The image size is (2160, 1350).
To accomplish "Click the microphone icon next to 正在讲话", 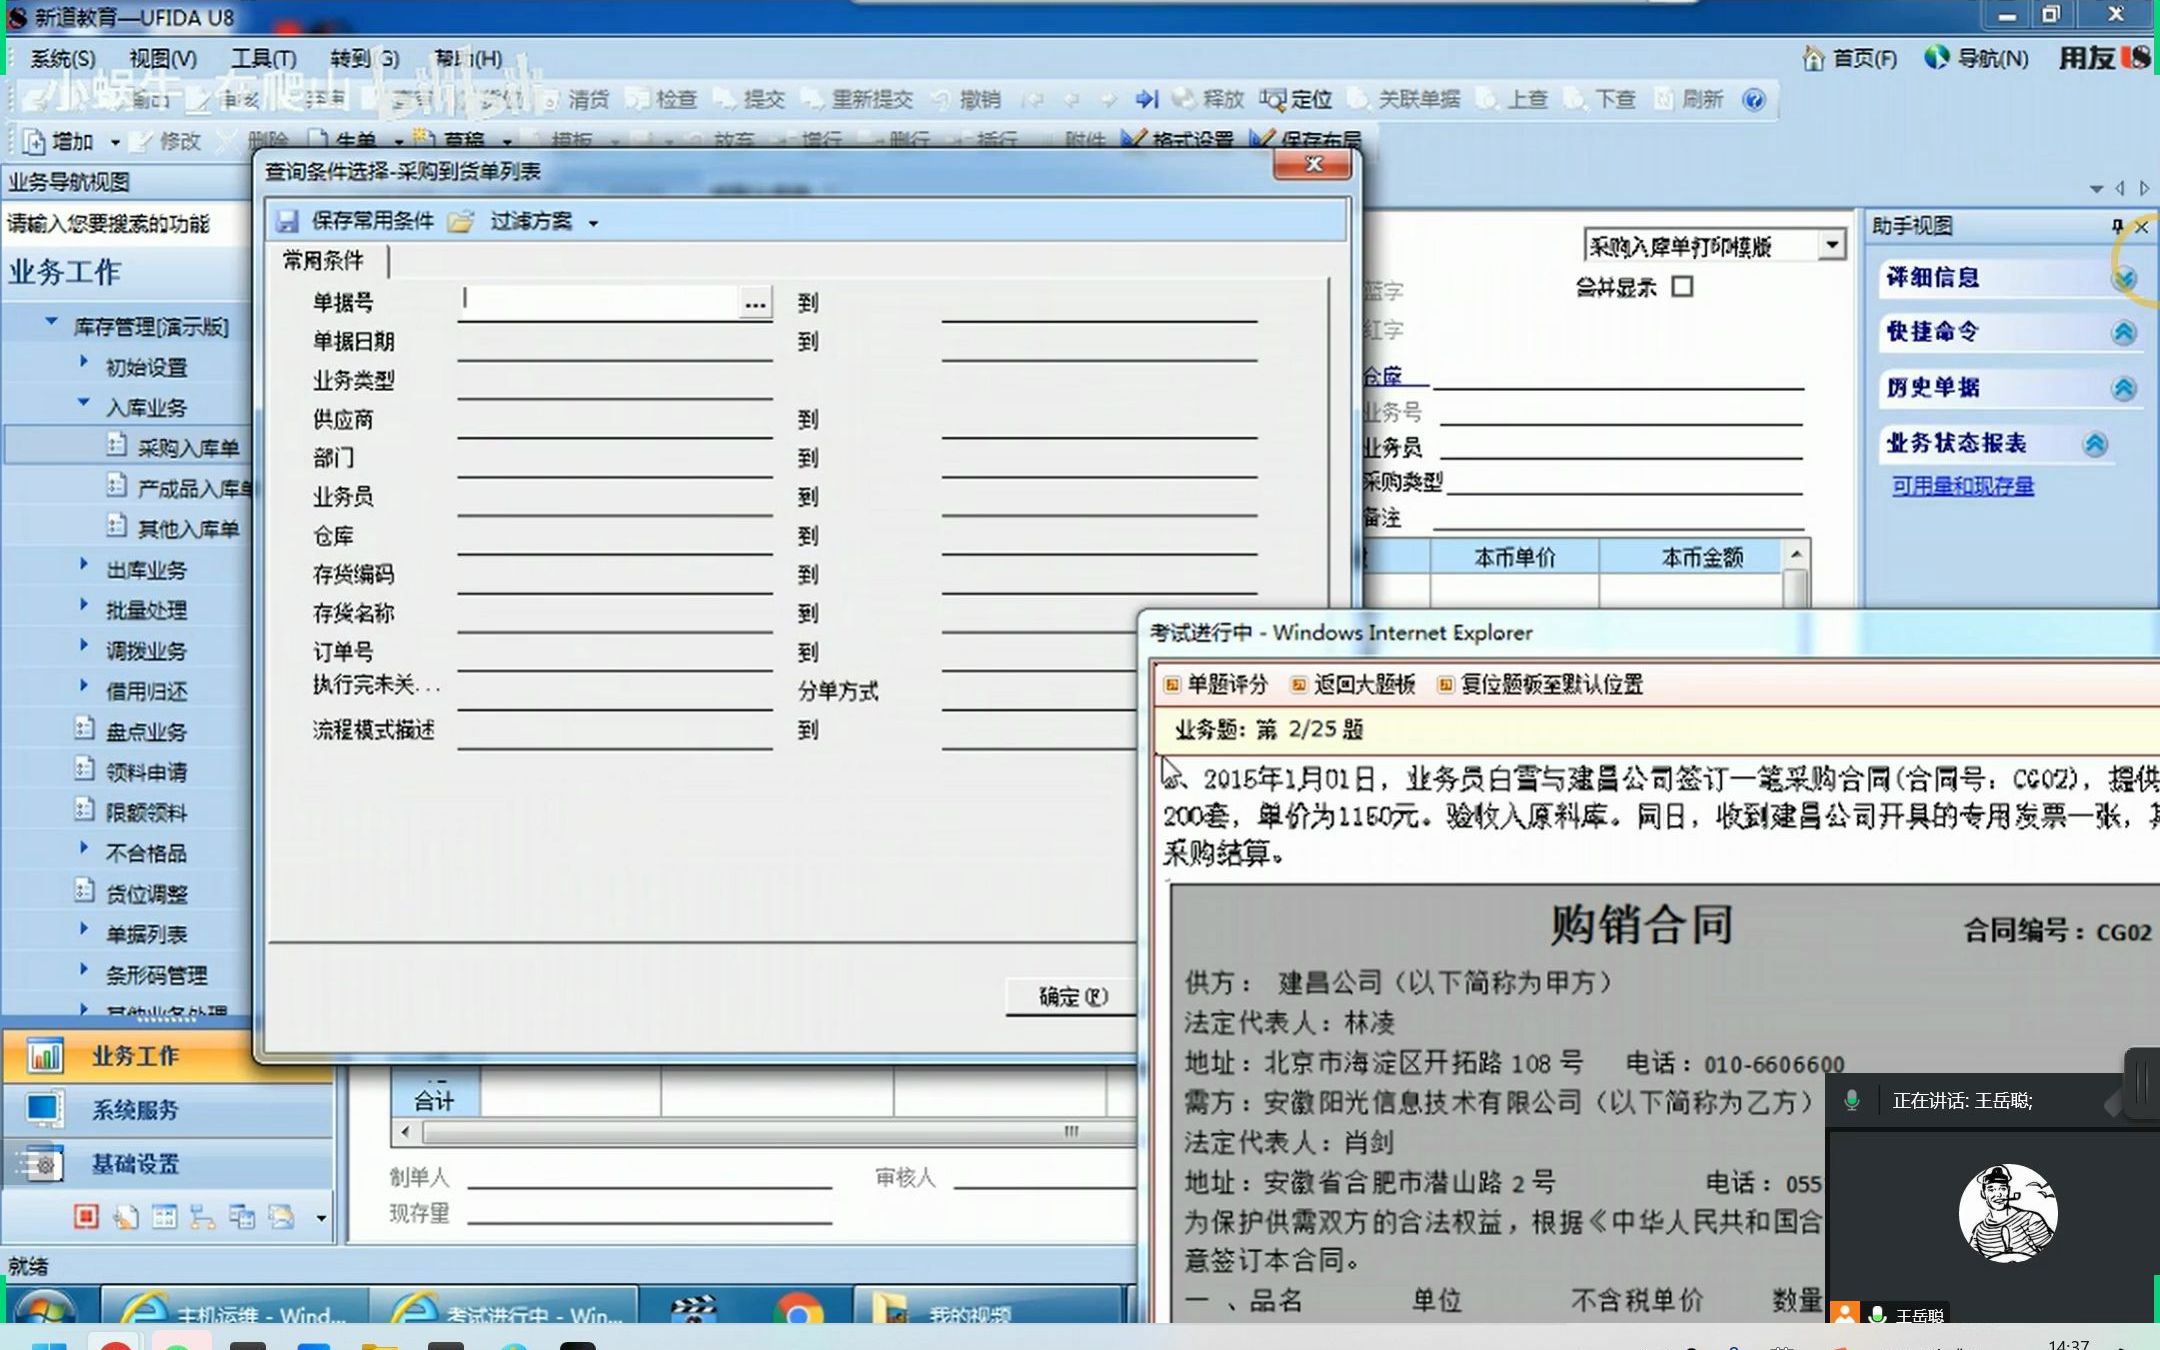I will pos(1852,1100).
